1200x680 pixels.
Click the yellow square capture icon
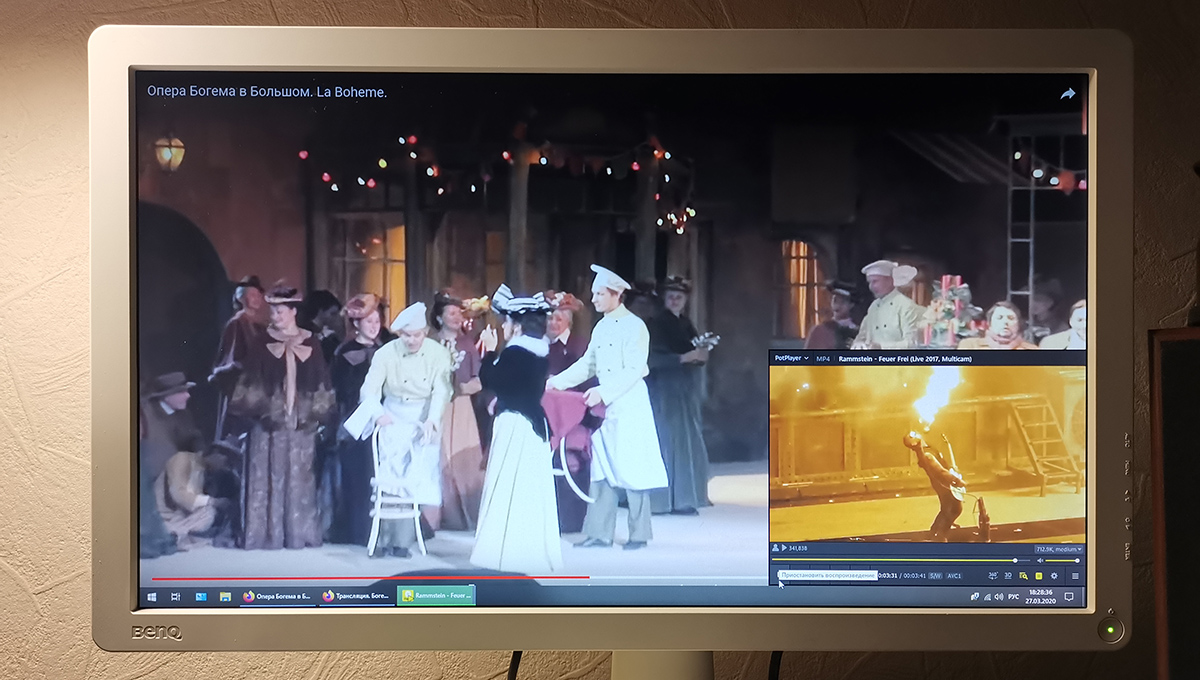[1039, 576]
